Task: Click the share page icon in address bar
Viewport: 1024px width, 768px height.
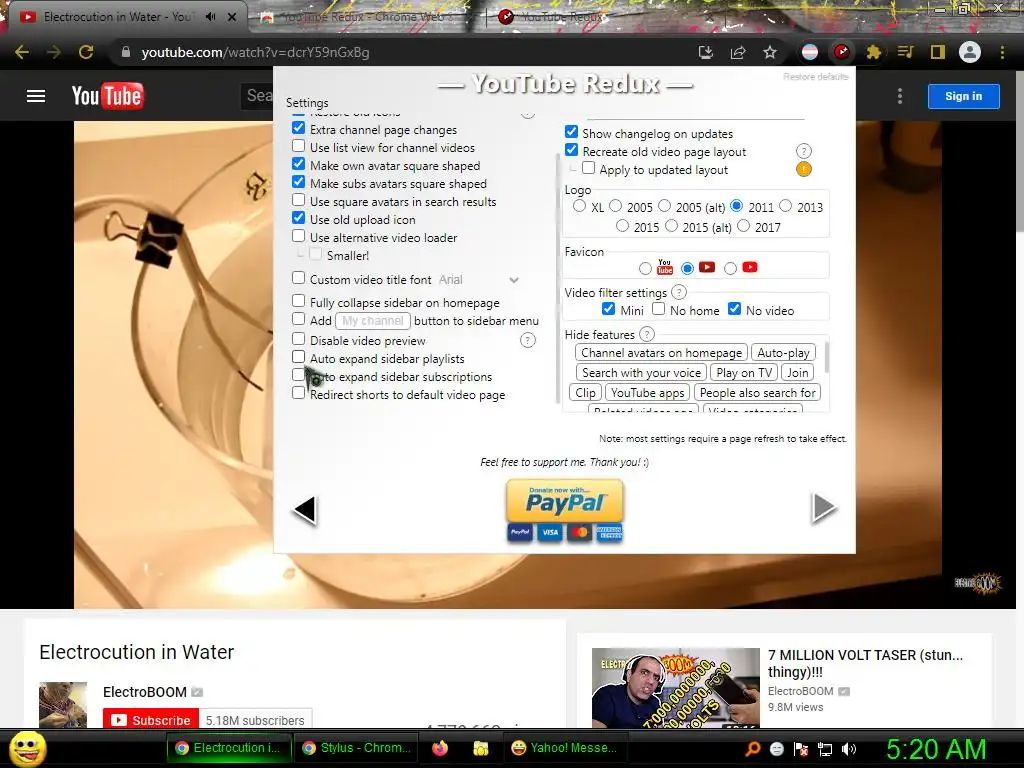Action: pyautogui.click(x=738, y=52)
